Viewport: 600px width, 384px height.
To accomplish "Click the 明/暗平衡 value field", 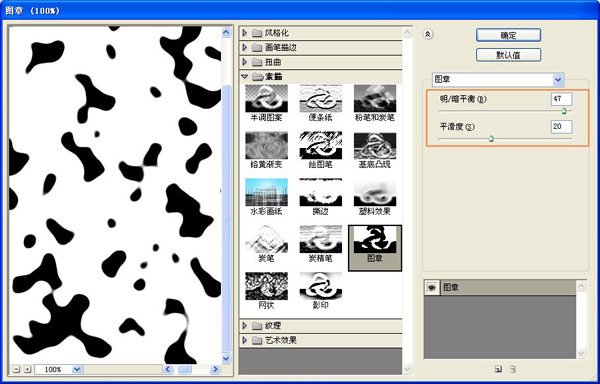I will coord(561,99).
